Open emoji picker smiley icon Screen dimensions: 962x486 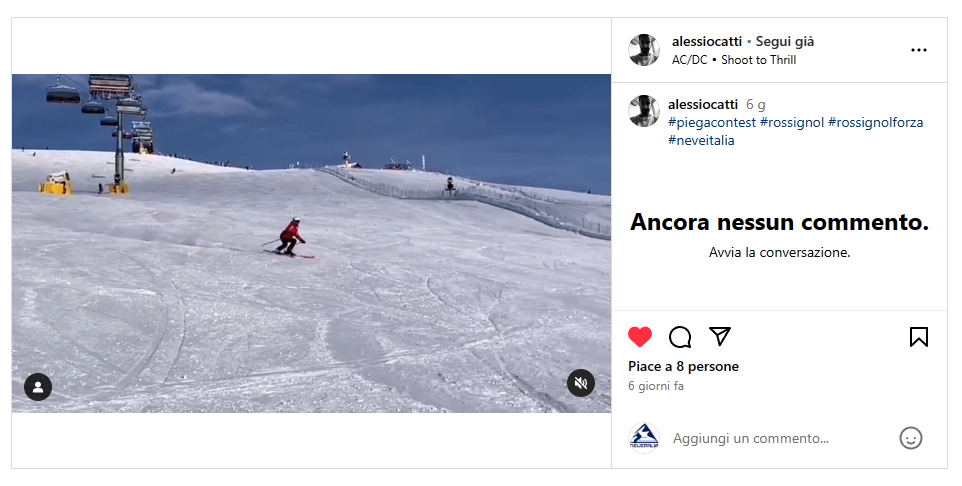click(910, 438)
